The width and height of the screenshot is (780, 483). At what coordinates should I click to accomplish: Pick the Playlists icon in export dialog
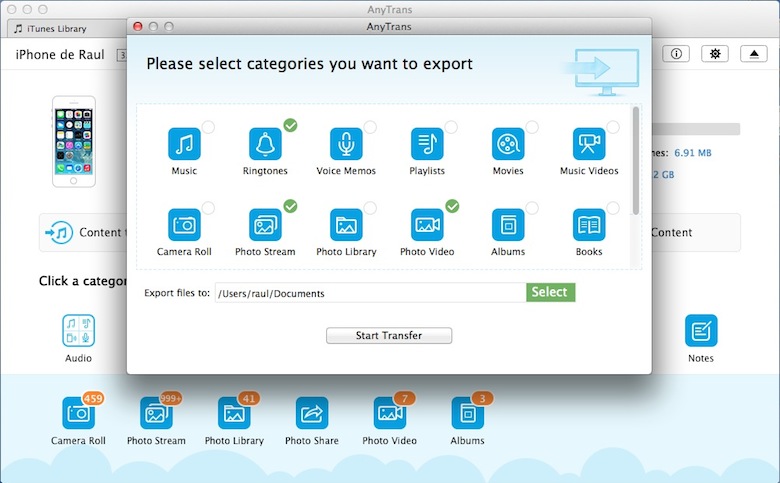(427, 144)
